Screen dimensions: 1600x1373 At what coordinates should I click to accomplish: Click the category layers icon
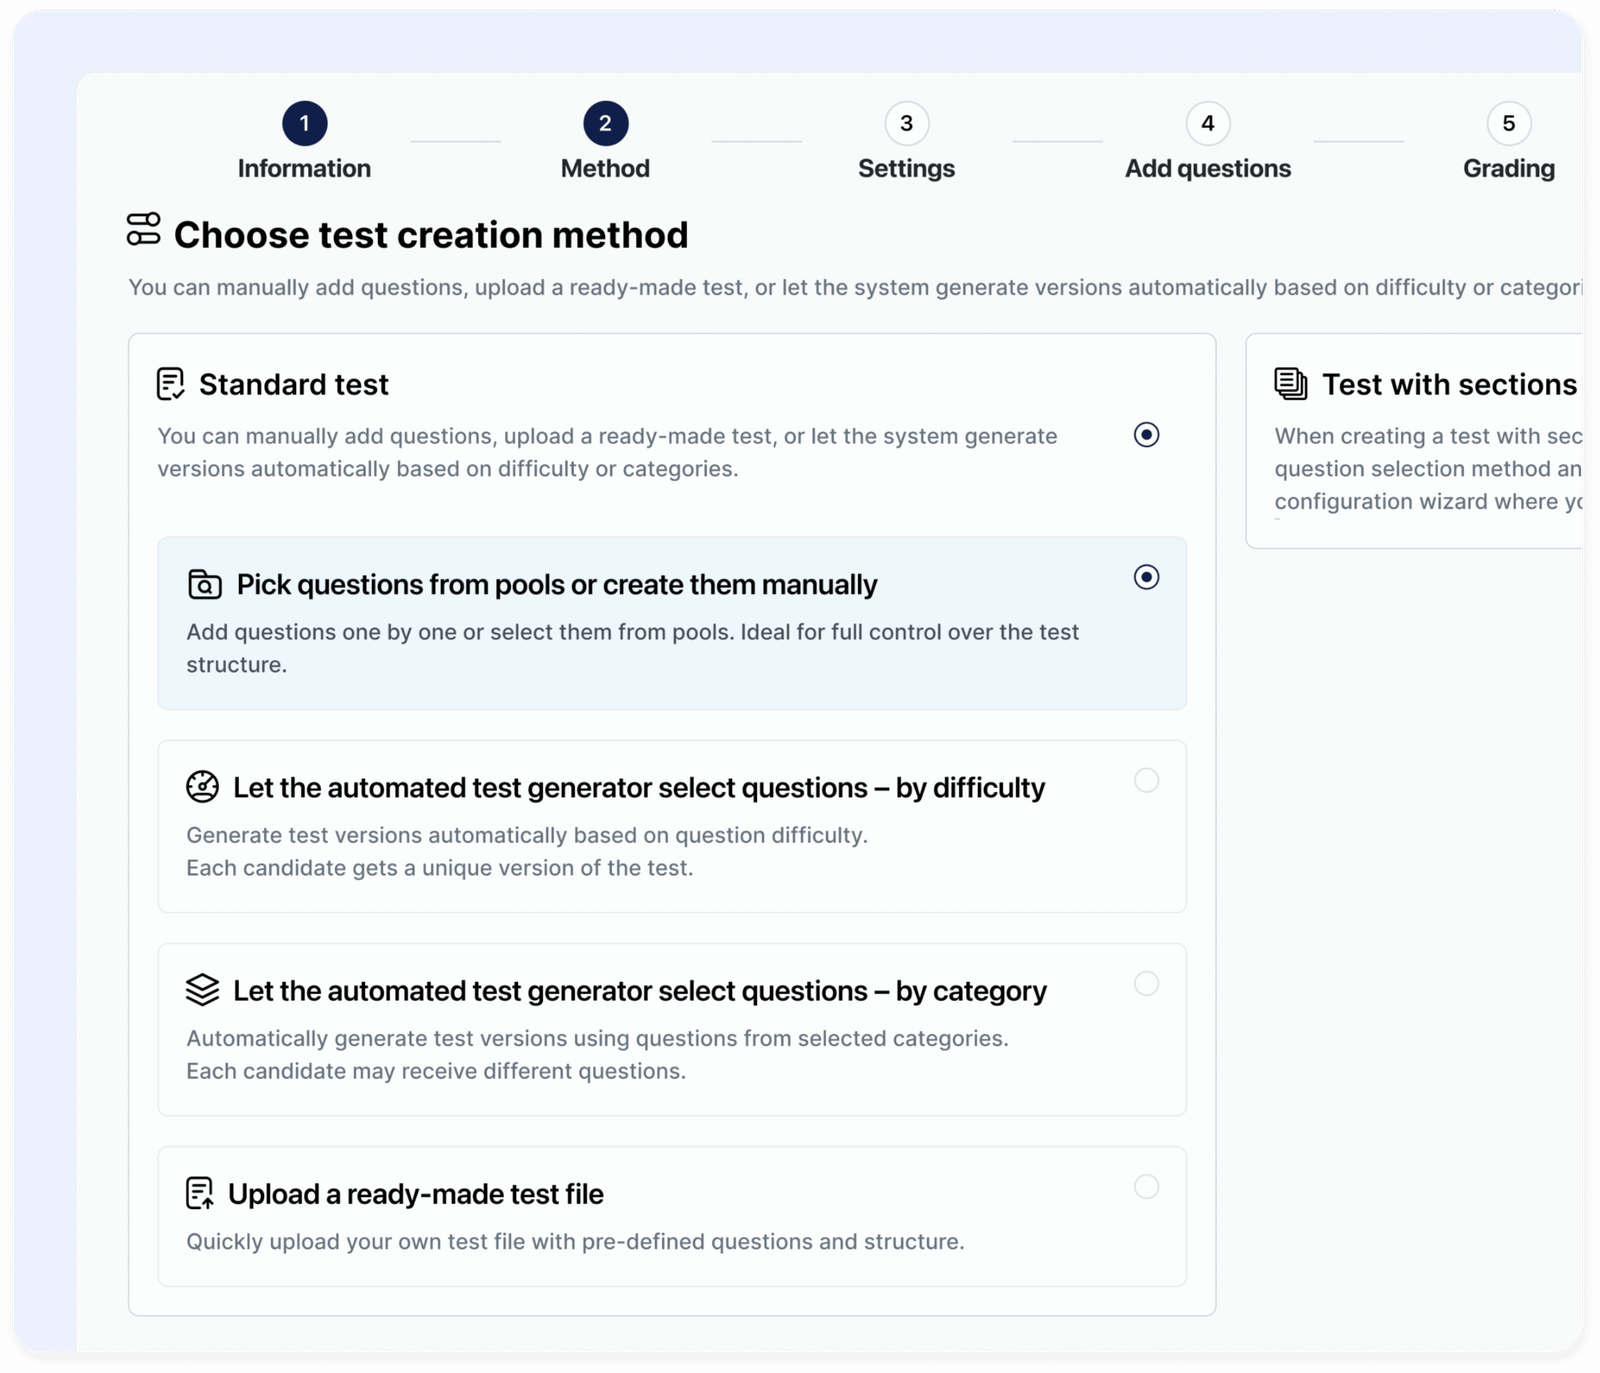coord(202,990)
